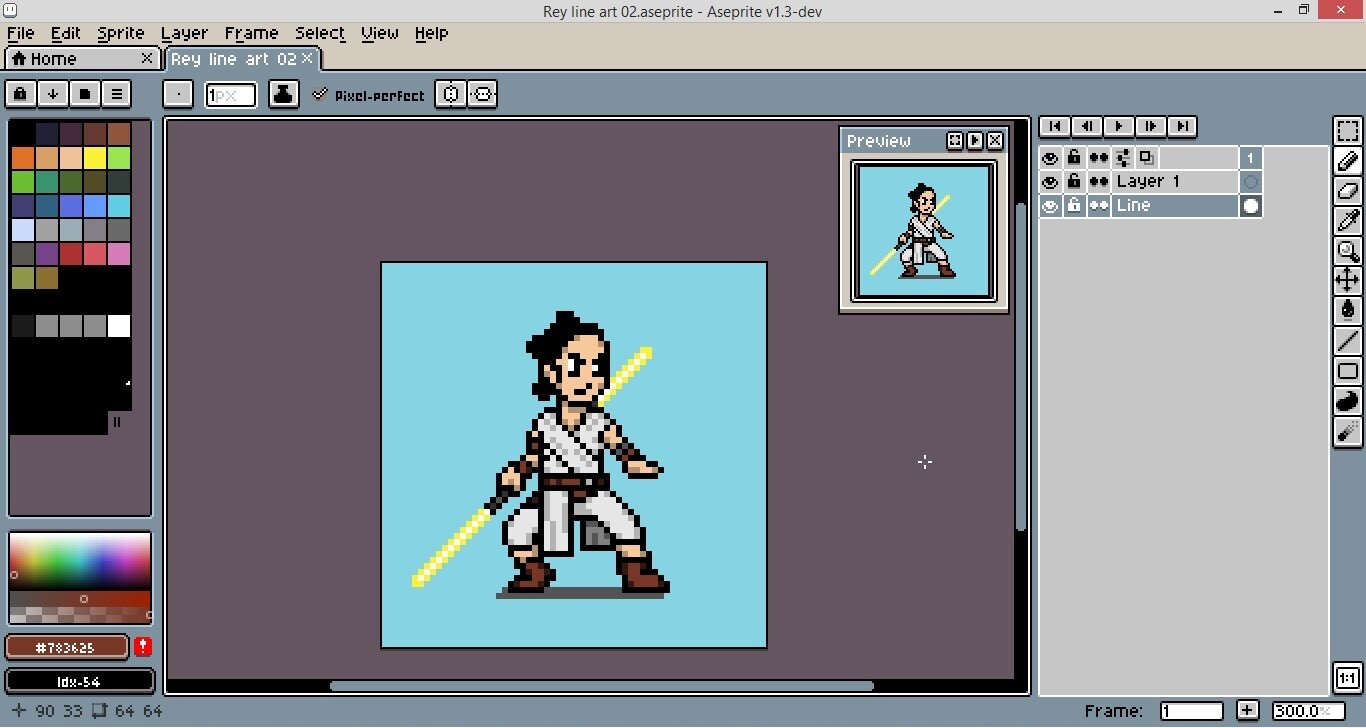
Task: Select the Eyedropper tool
Action: tap(1348, 221)
